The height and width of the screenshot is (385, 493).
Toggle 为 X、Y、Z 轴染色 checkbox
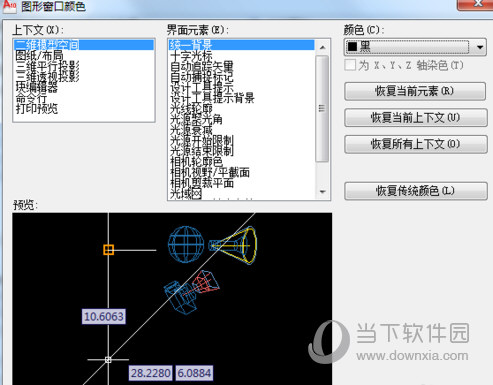point(350,65)
